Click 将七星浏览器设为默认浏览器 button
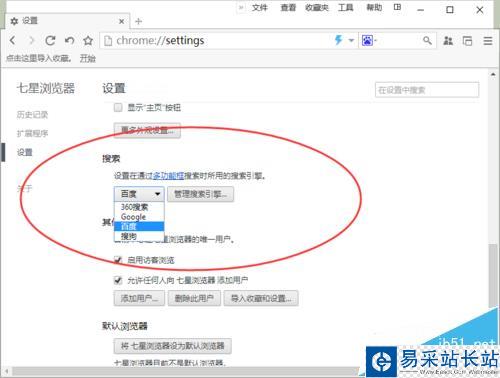The height and width of the screenshot is (378, 500). click(173, 346)
